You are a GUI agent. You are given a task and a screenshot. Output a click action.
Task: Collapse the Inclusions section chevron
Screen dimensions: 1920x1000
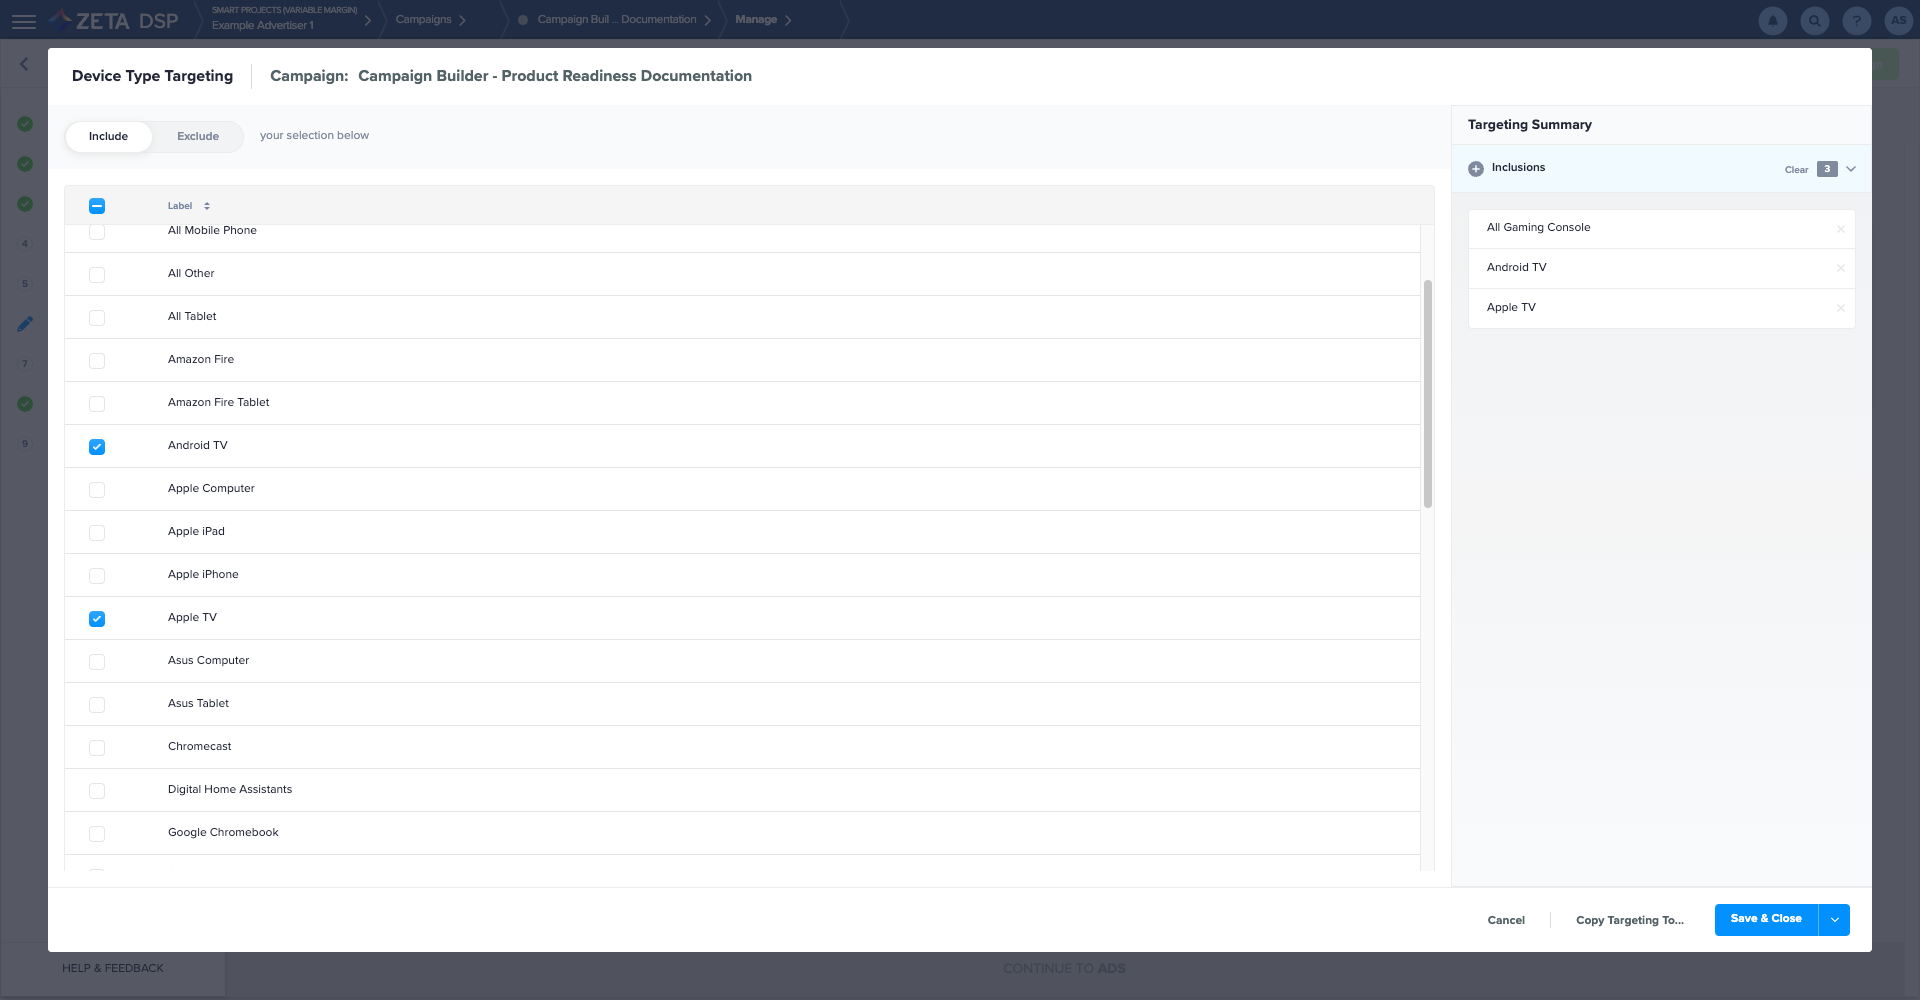1851,169
